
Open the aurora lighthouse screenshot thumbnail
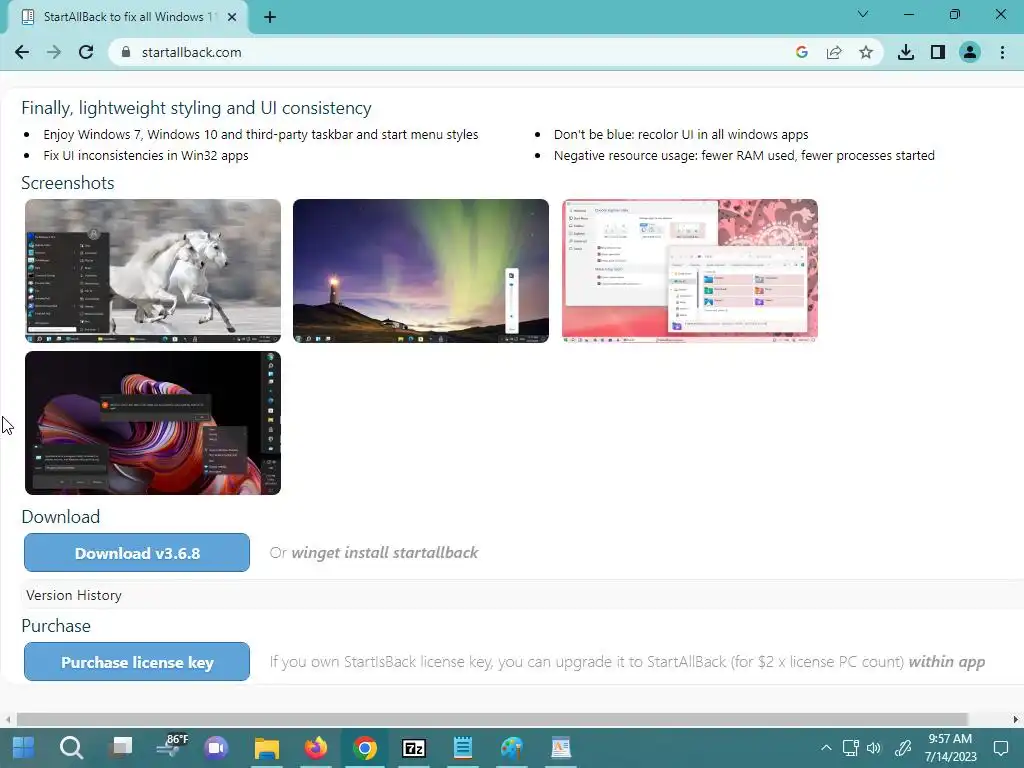(421, 271)
